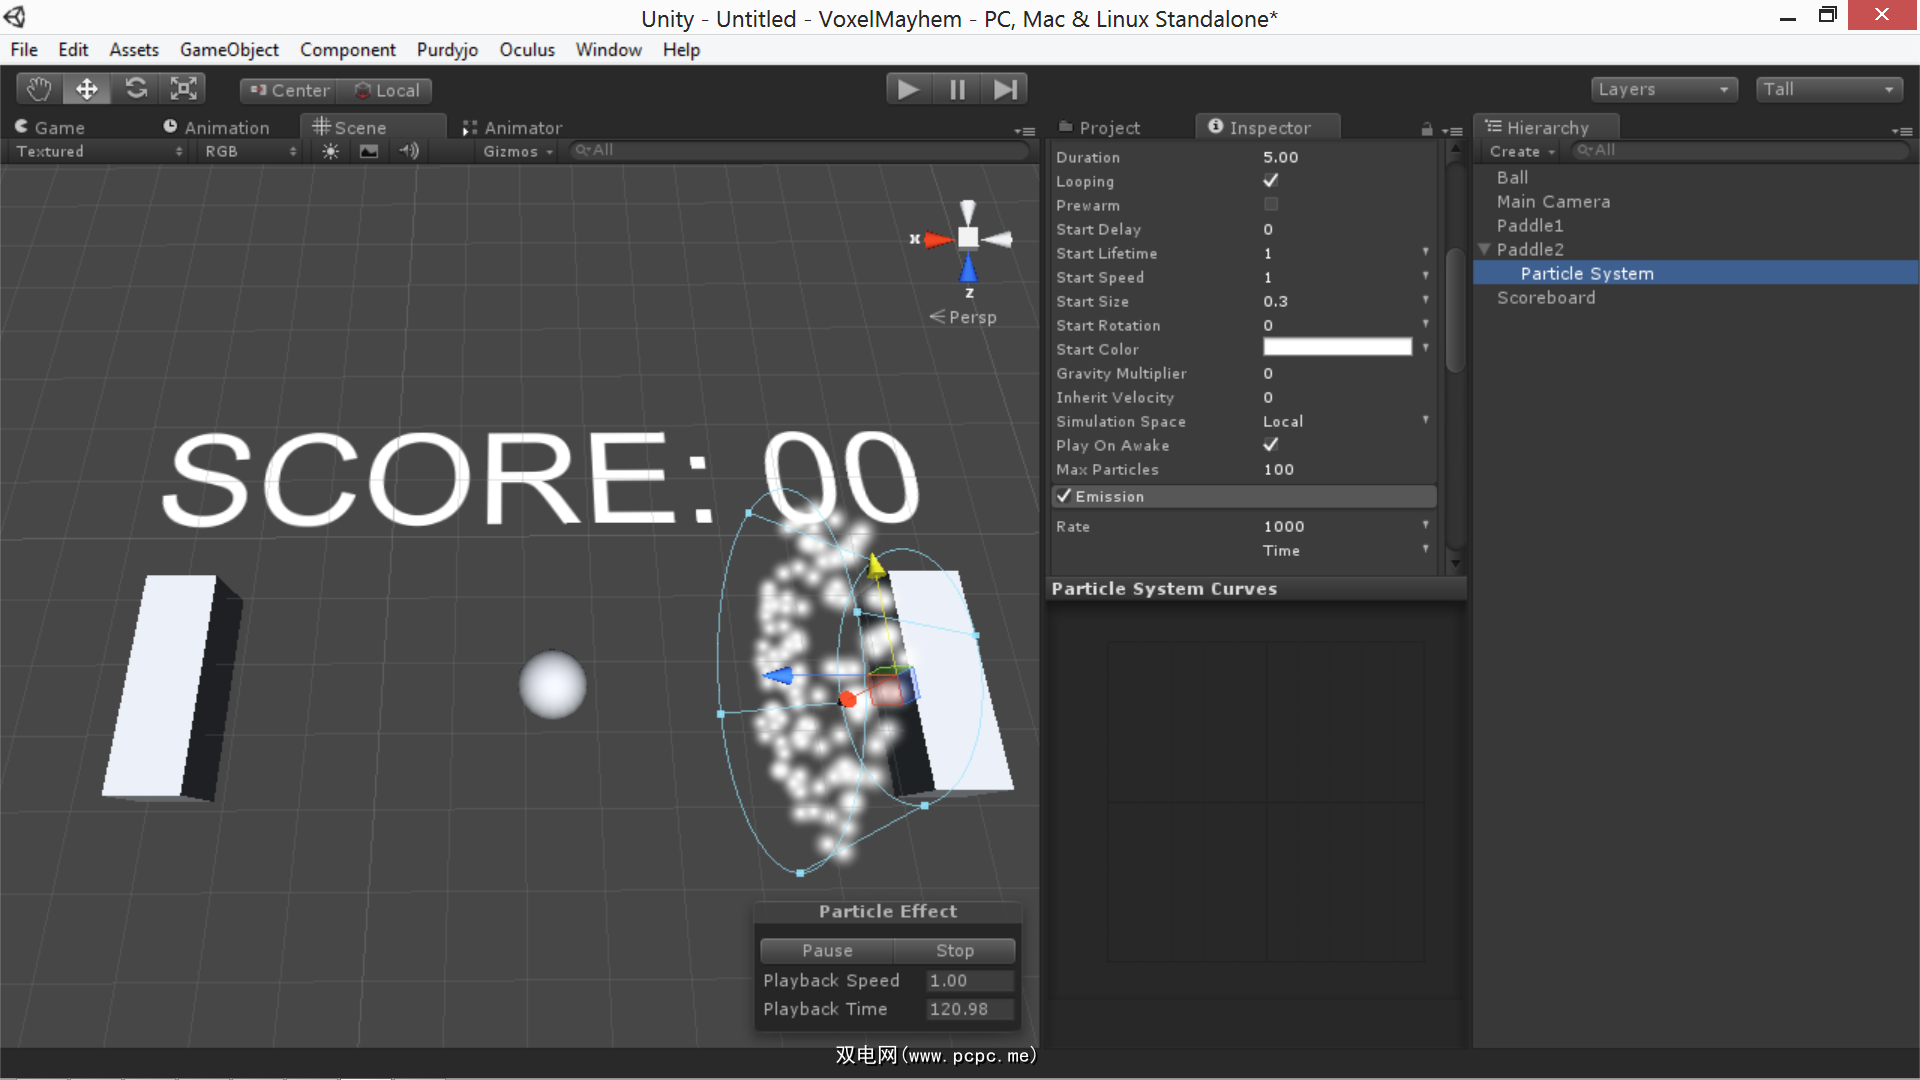
Task: Stop the particle effect
Action: pos(954,950)
